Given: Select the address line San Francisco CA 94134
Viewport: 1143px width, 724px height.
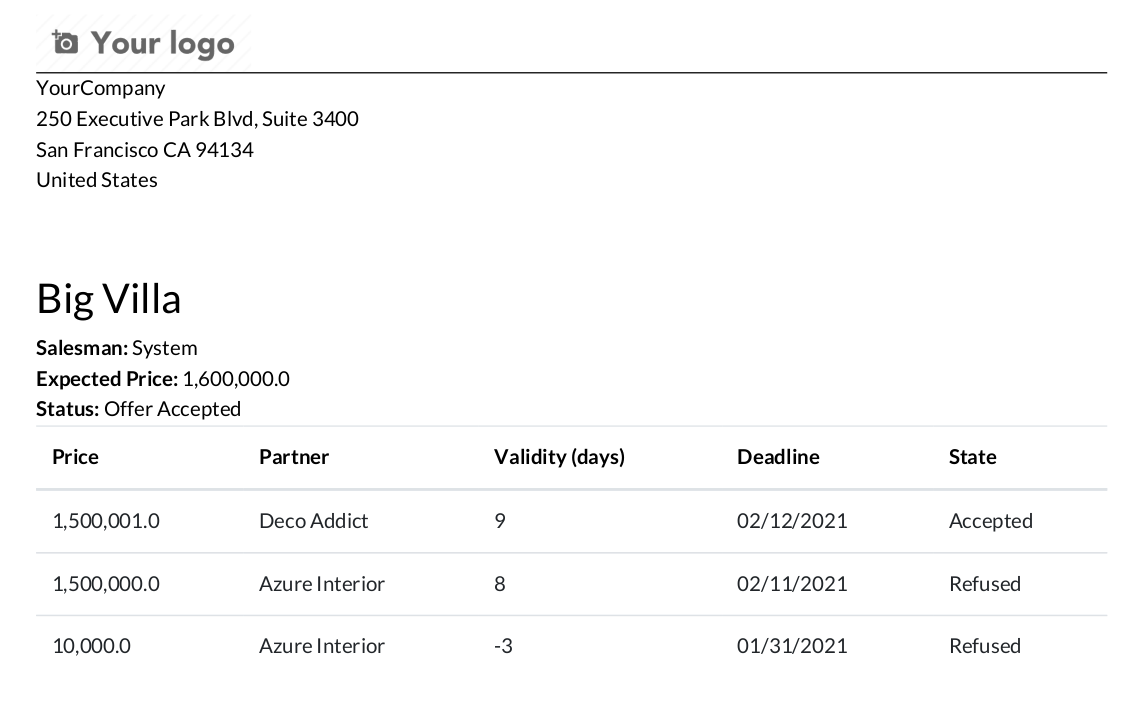Looking at the screenshot, I should pos(144,150).
